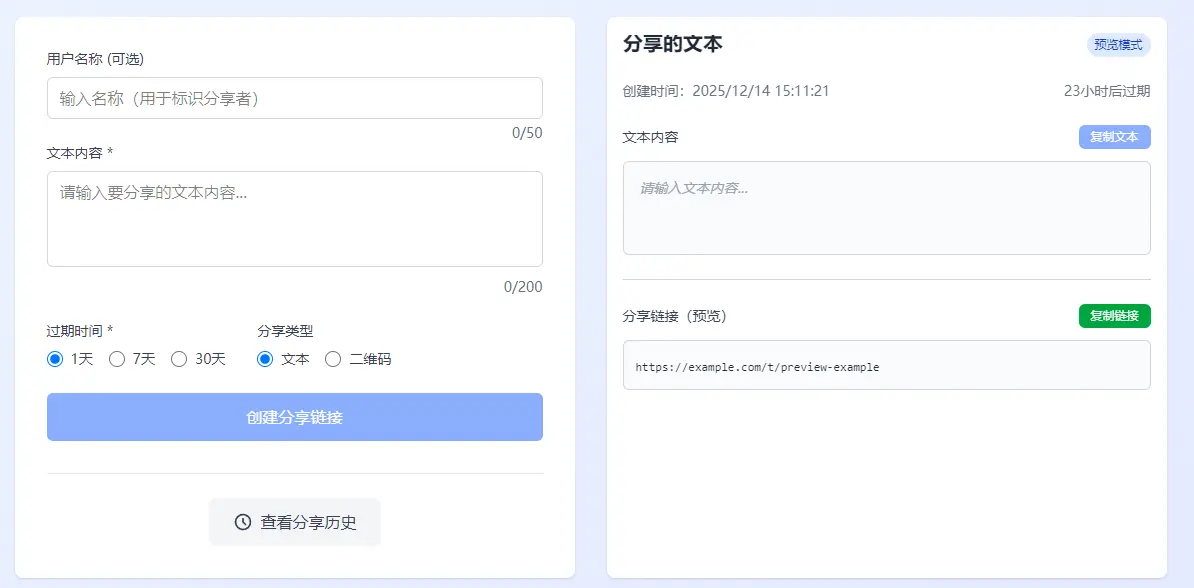The height and width of the screenshot is (588, 1194).
Task: Click the share link preview URL field
Action: click(x=886, y=364)
